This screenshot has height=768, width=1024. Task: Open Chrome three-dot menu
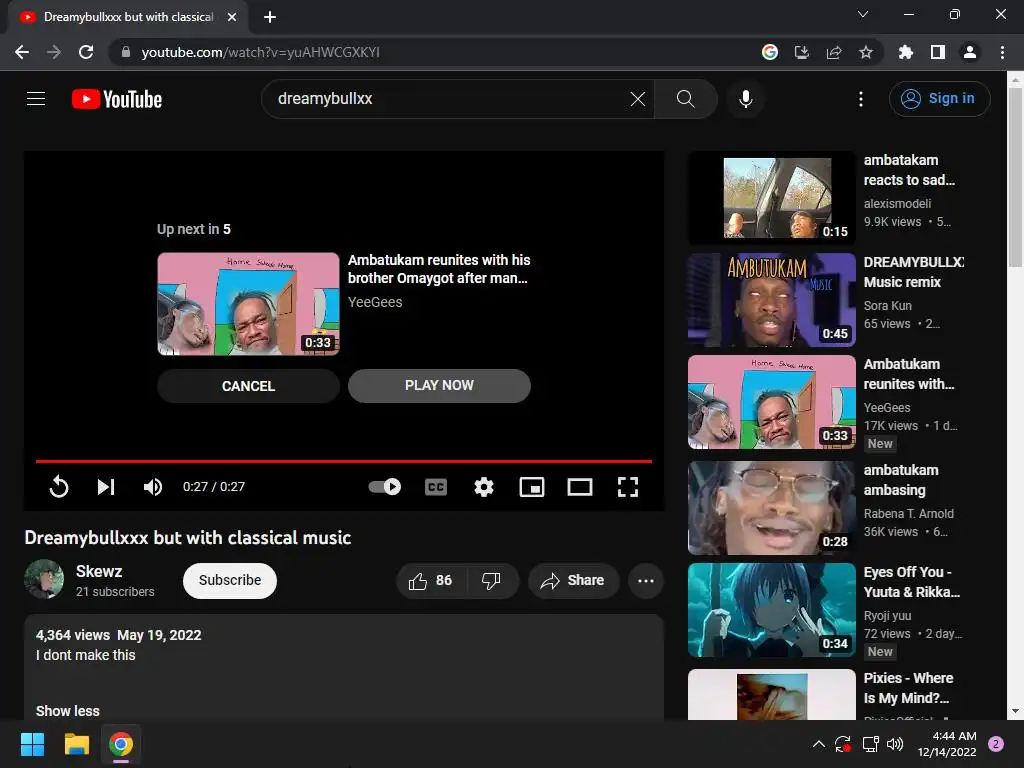pyautogui.click(x=1002, y=52)
